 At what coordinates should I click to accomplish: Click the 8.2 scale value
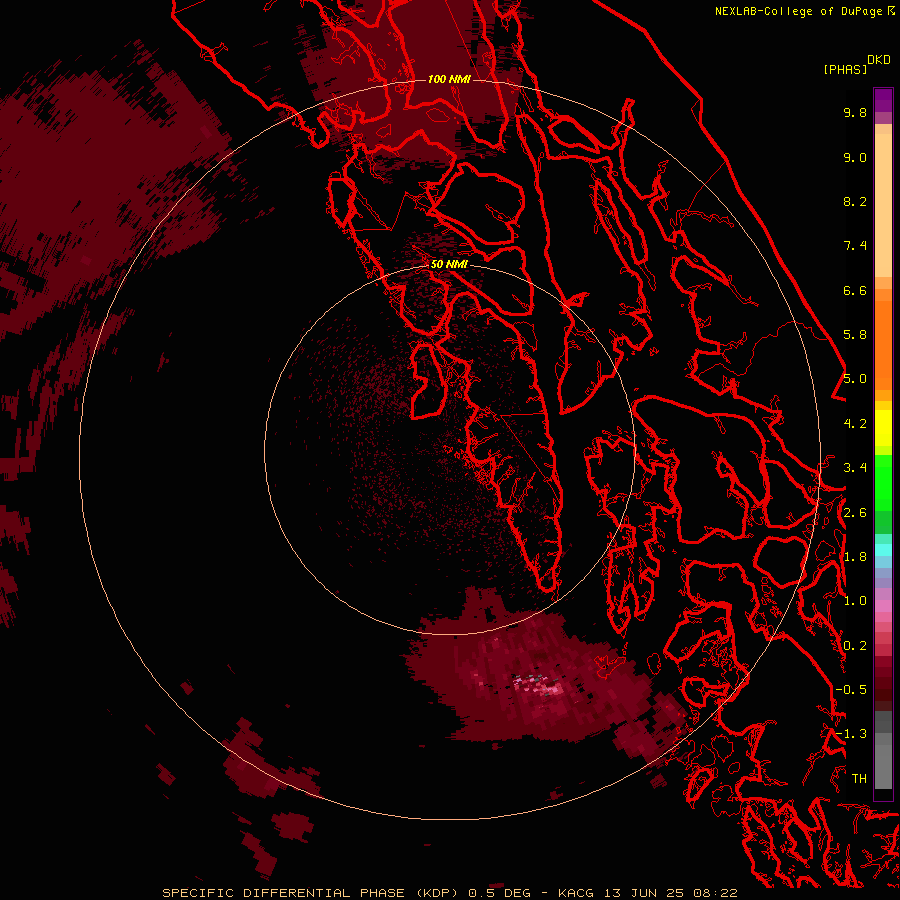coord(855,201)
